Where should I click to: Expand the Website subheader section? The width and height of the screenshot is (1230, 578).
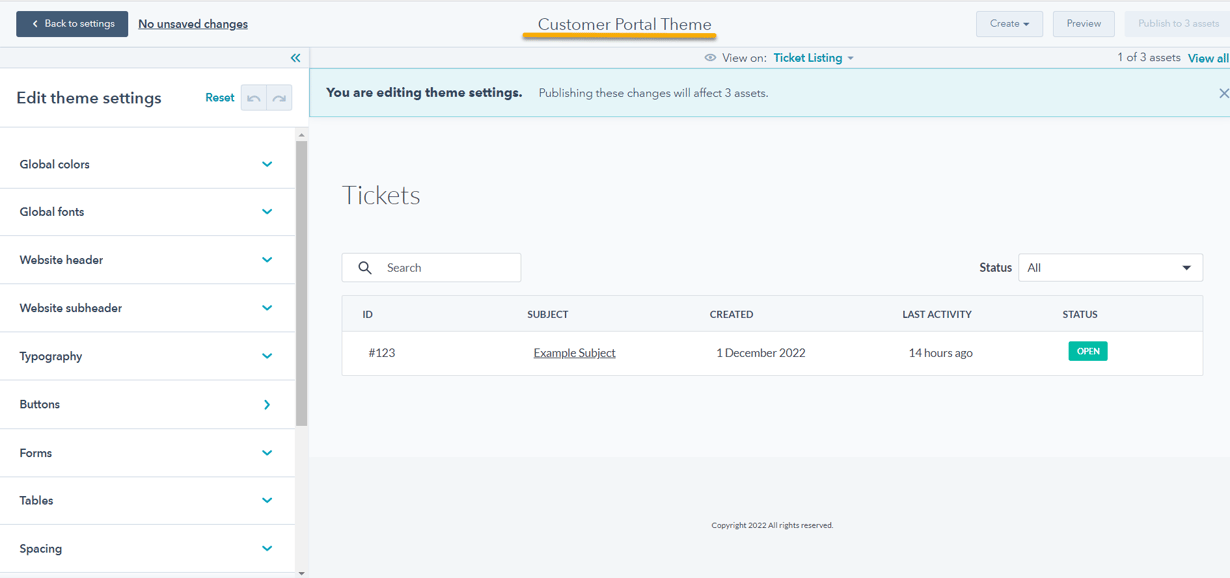(x=267, y=308)
